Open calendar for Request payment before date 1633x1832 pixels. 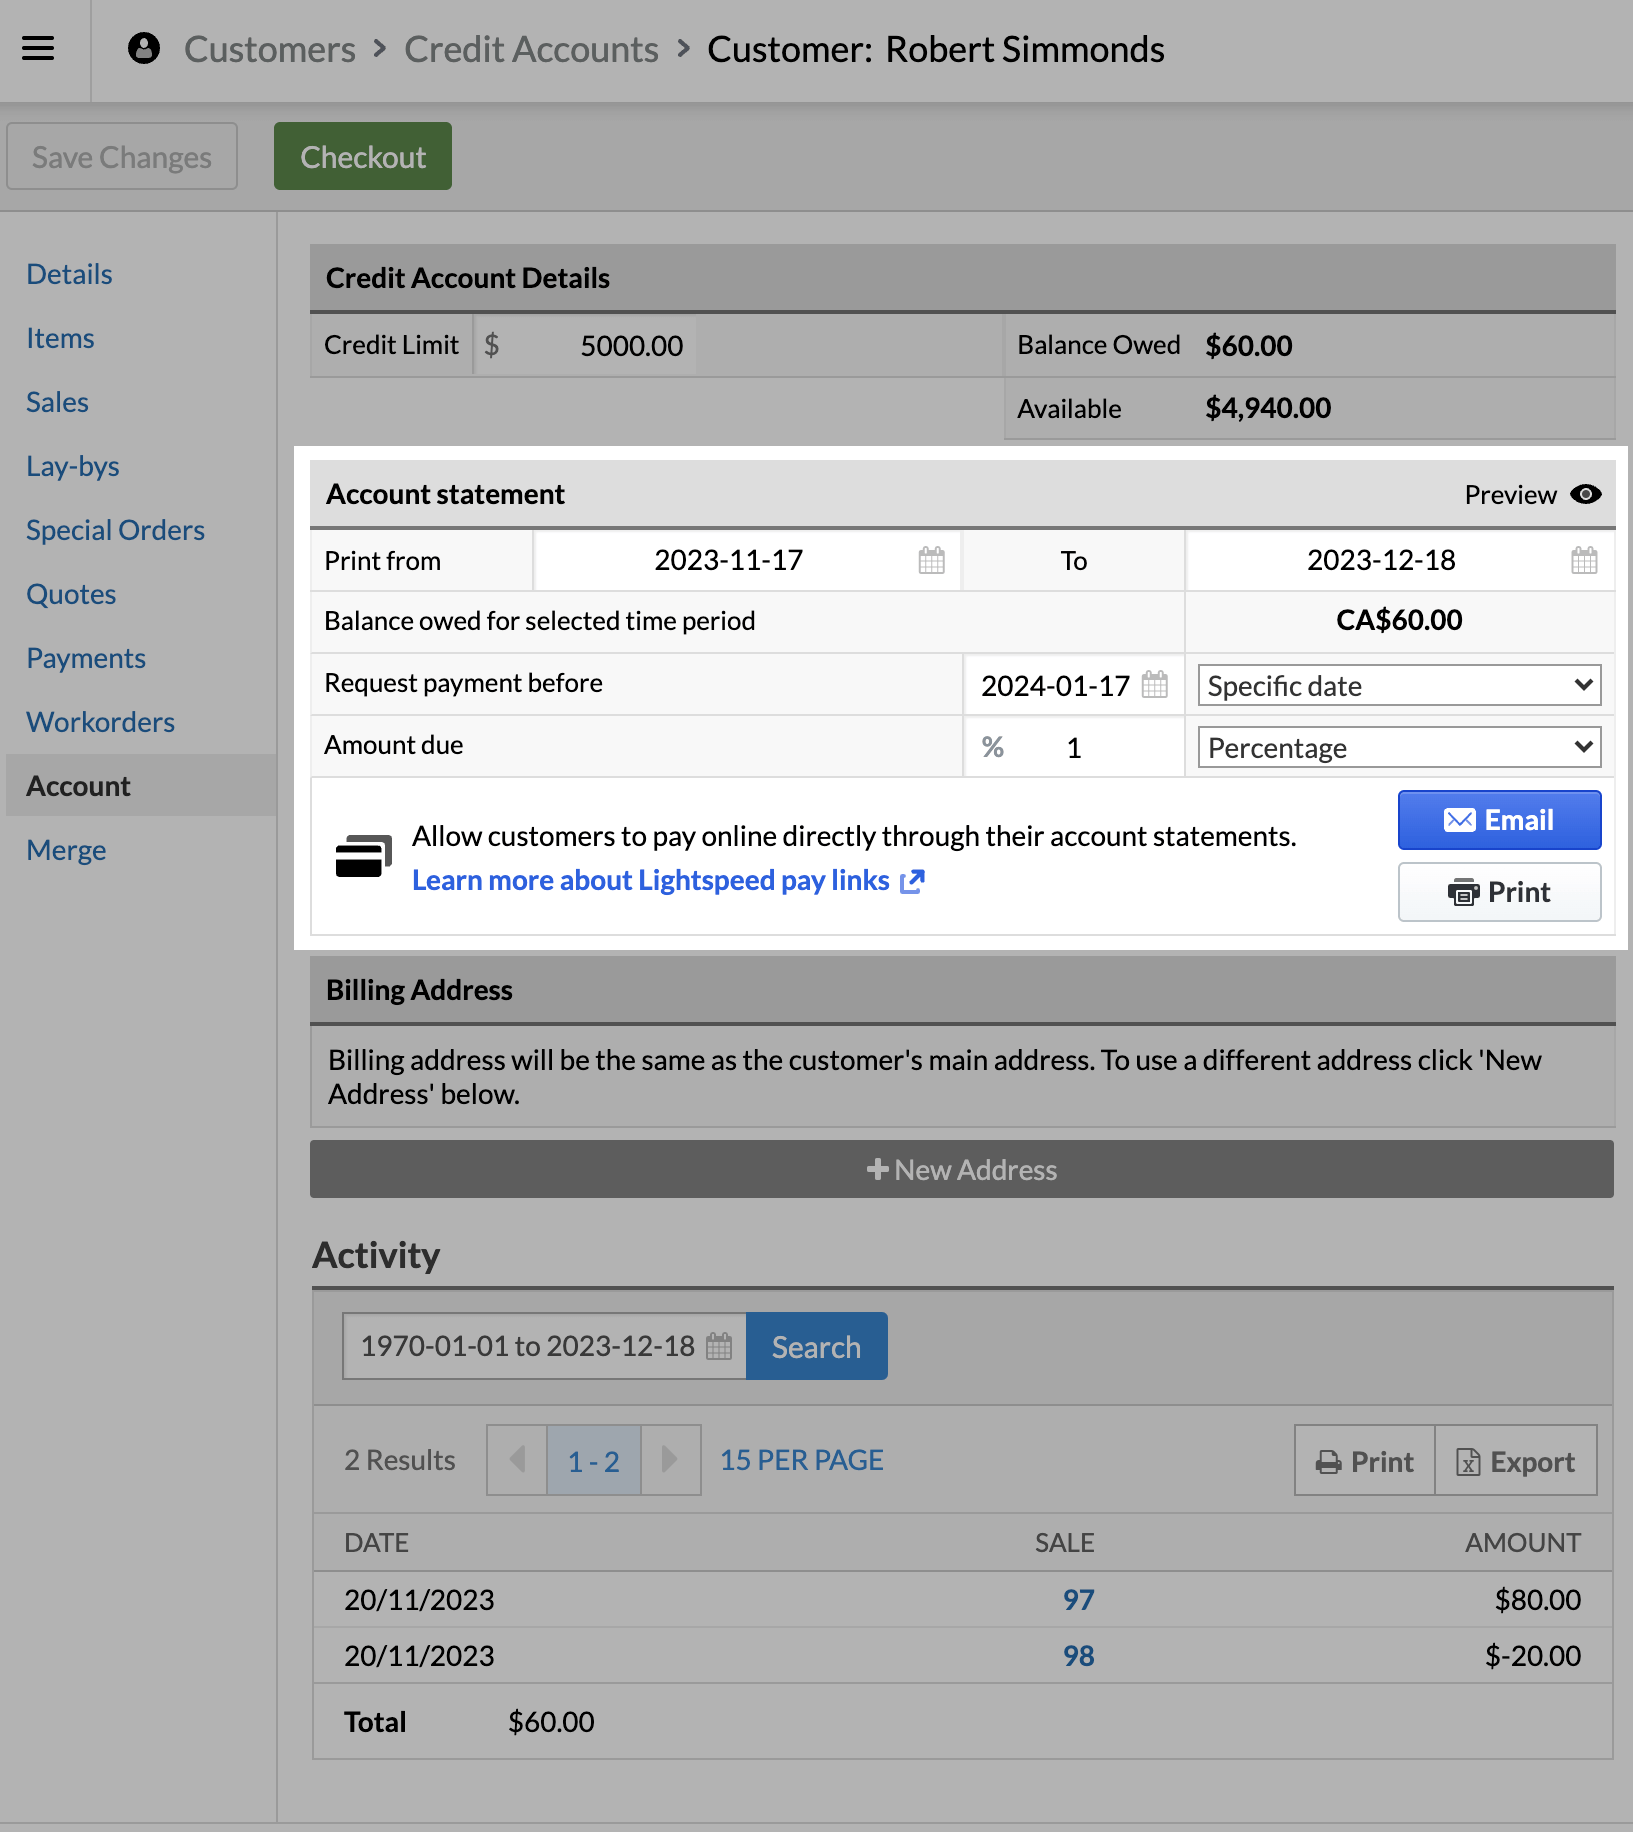click(1154, 685)
